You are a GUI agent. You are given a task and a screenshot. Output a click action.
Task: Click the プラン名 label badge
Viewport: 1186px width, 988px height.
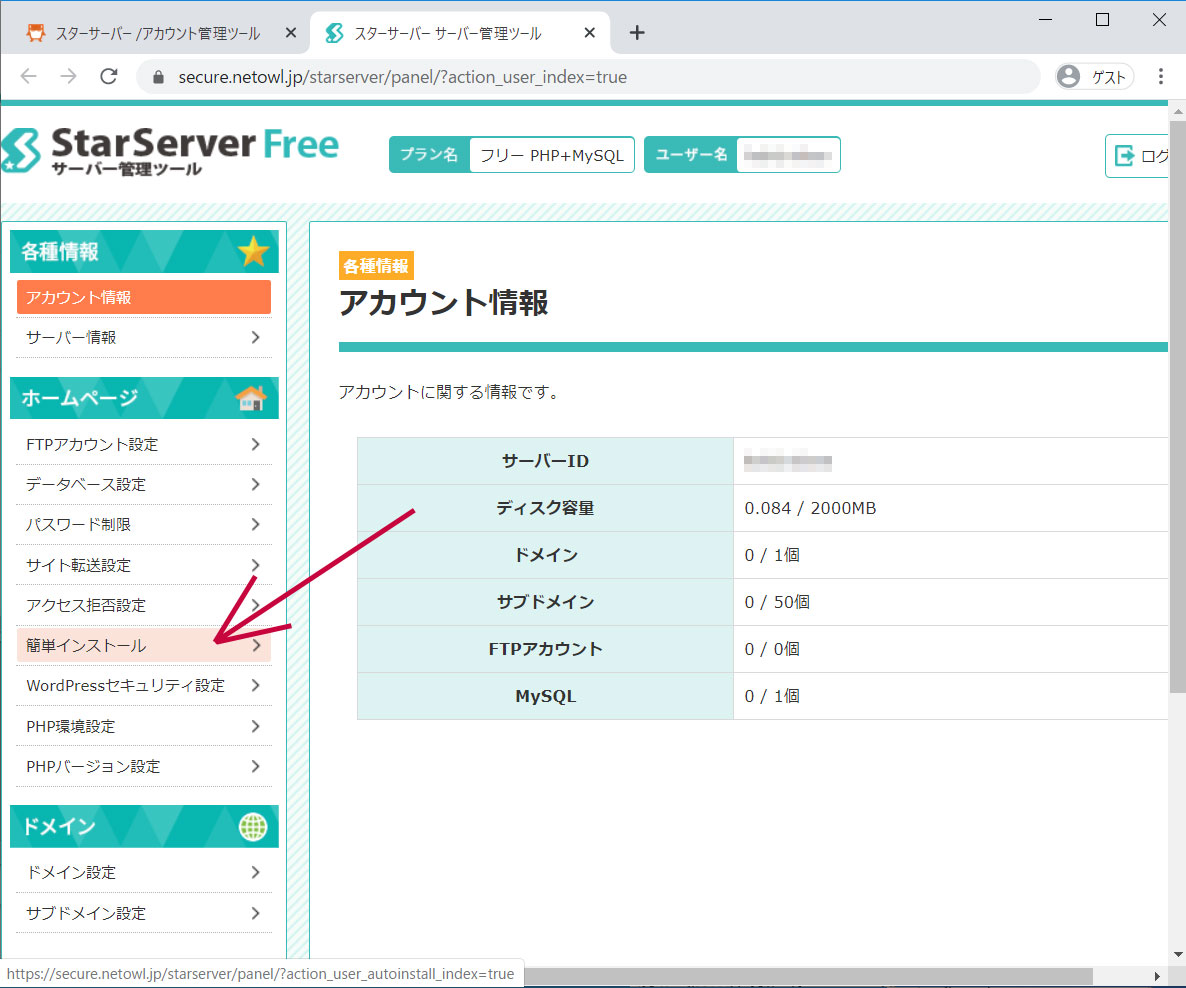click(430, 154)
